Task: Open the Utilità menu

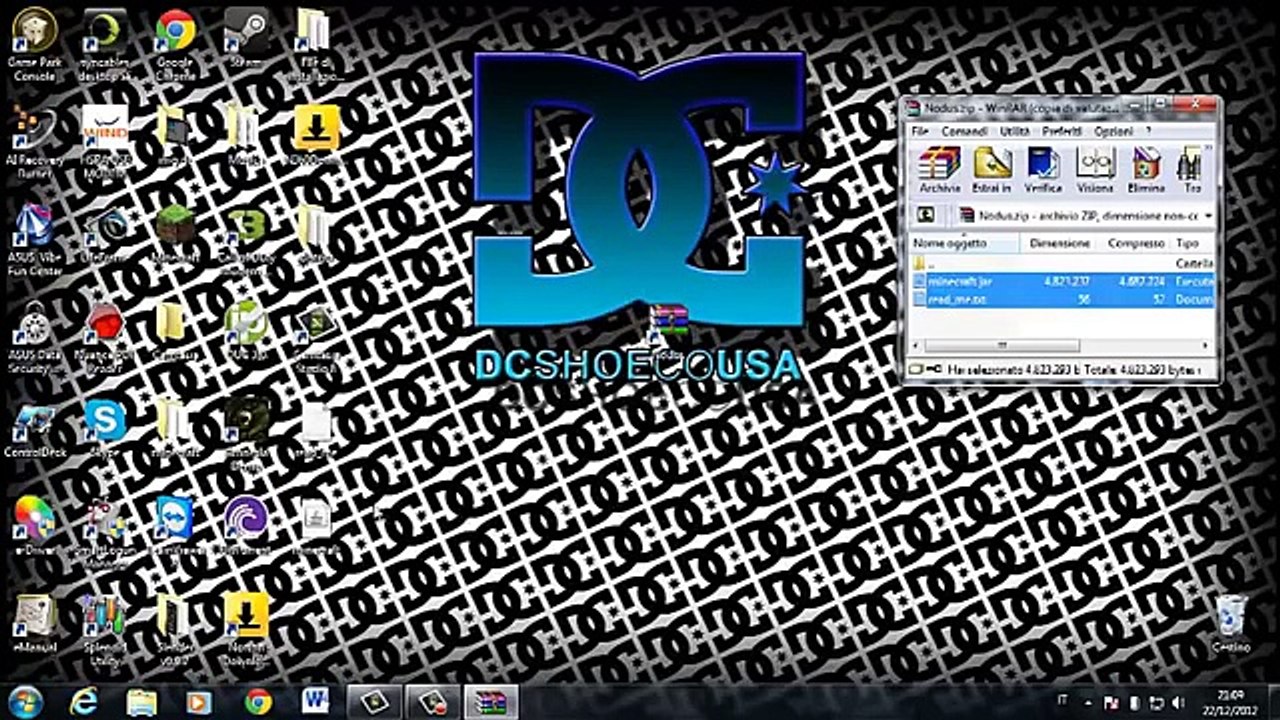Action: pos(1015,131)
